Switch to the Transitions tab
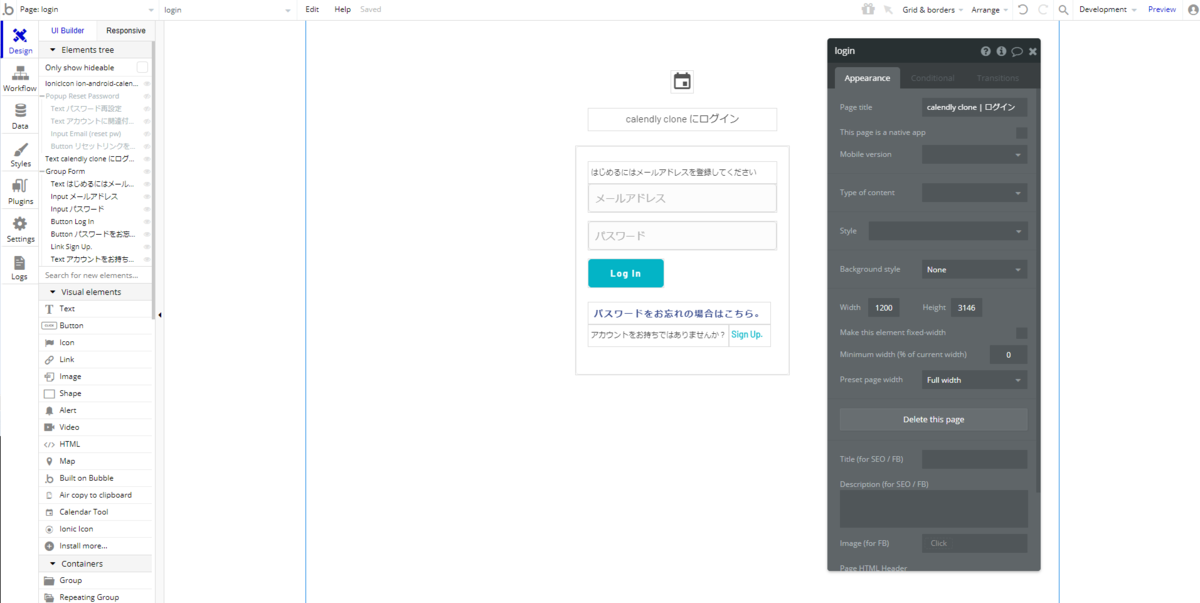The image size is (1200, 603). pos(997,78)
